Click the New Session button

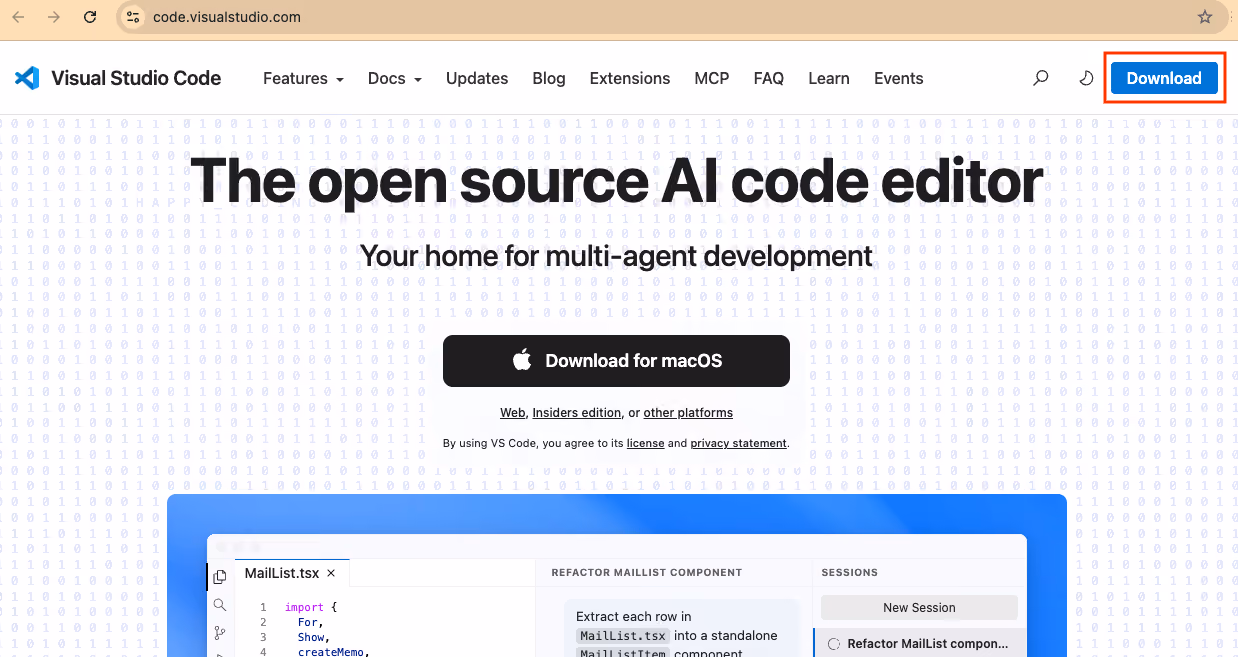coord(919,607)
